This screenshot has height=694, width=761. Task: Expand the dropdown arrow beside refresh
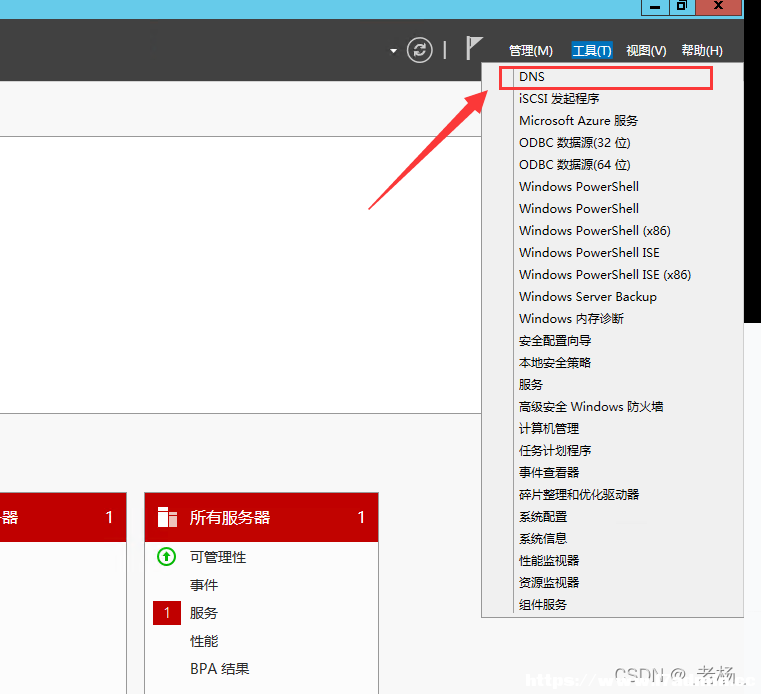(393, 50)
